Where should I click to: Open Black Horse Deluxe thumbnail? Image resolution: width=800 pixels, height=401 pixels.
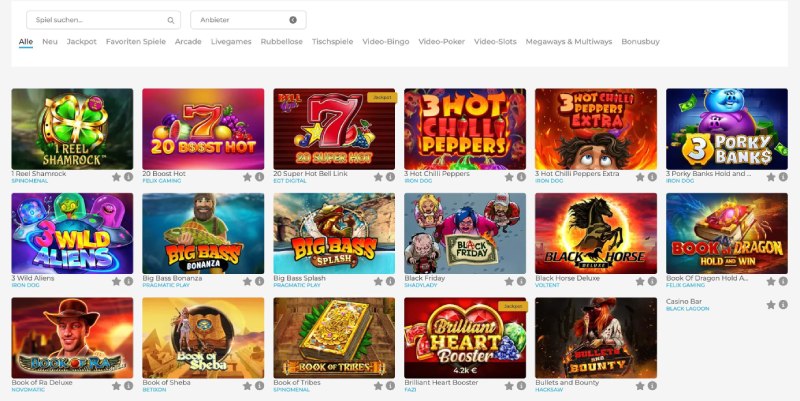[x=596, y=233]
